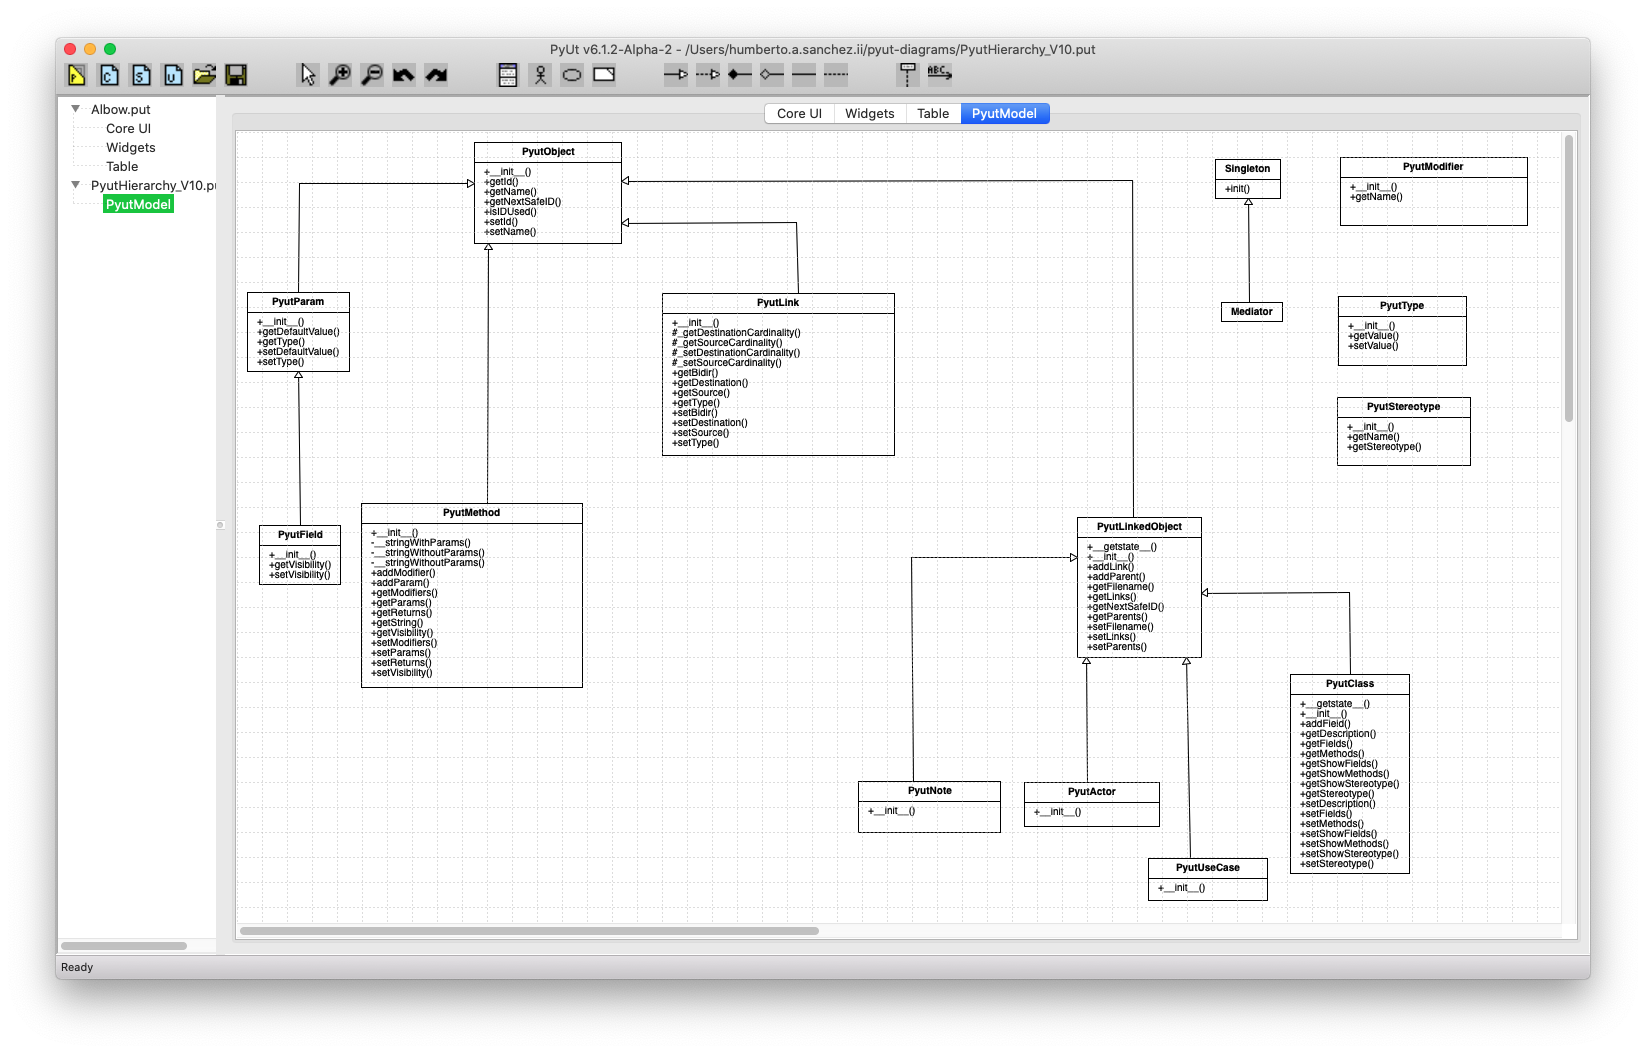Click the PyutObject class title
1646x1053 pixels.
point(548,152)
